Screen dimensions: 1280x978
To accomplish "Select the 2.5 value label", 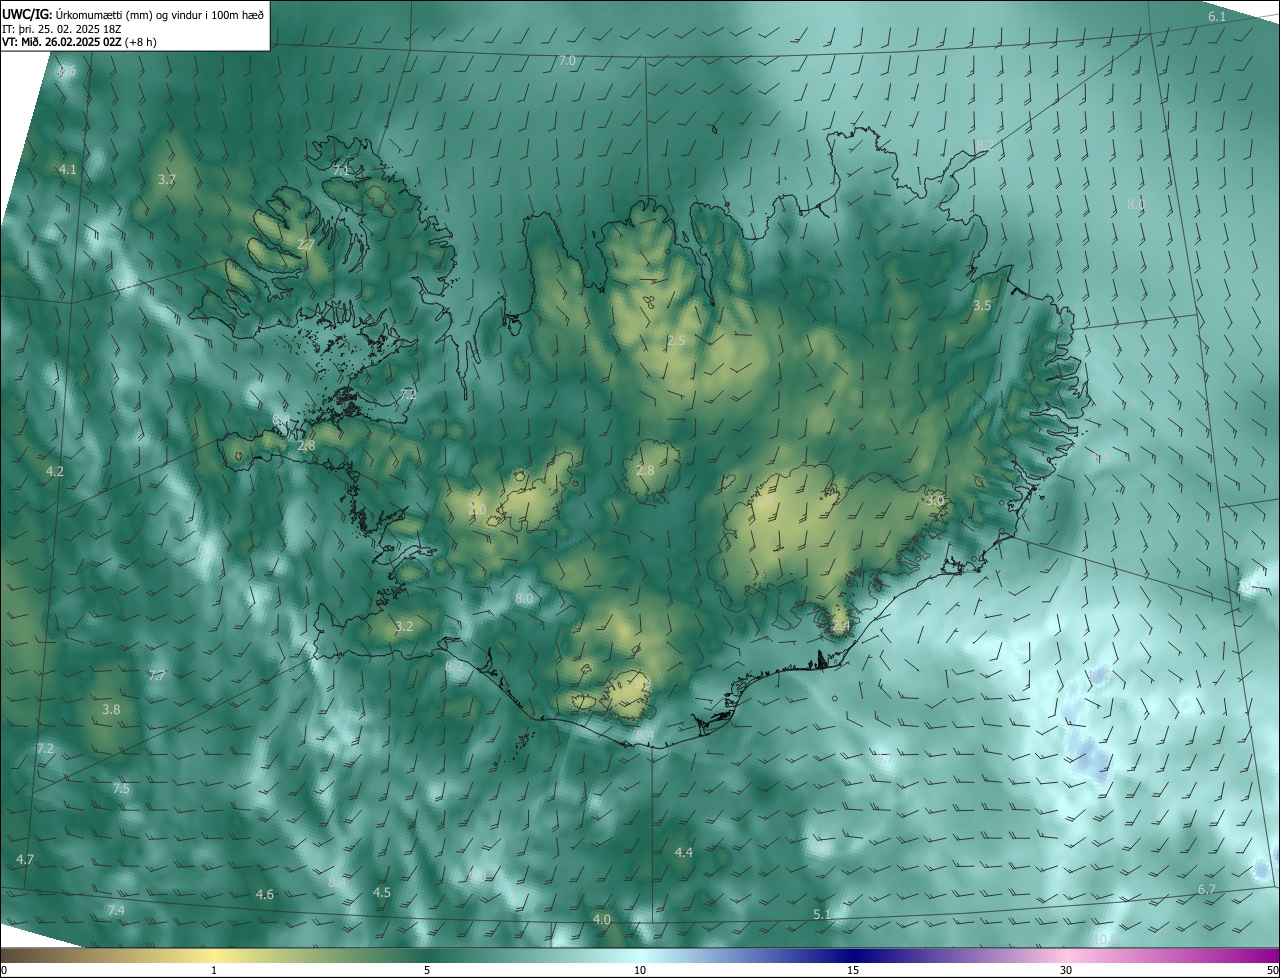I will (676, 341).
